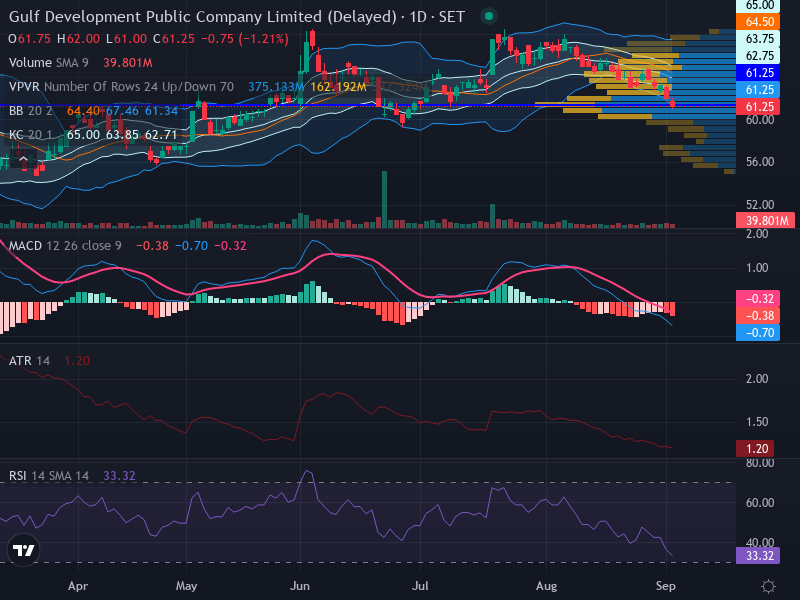Screen dimensions: 800x600
Task: Click the 60.00 RSI axis label
Action: click(x=760, y=503)
